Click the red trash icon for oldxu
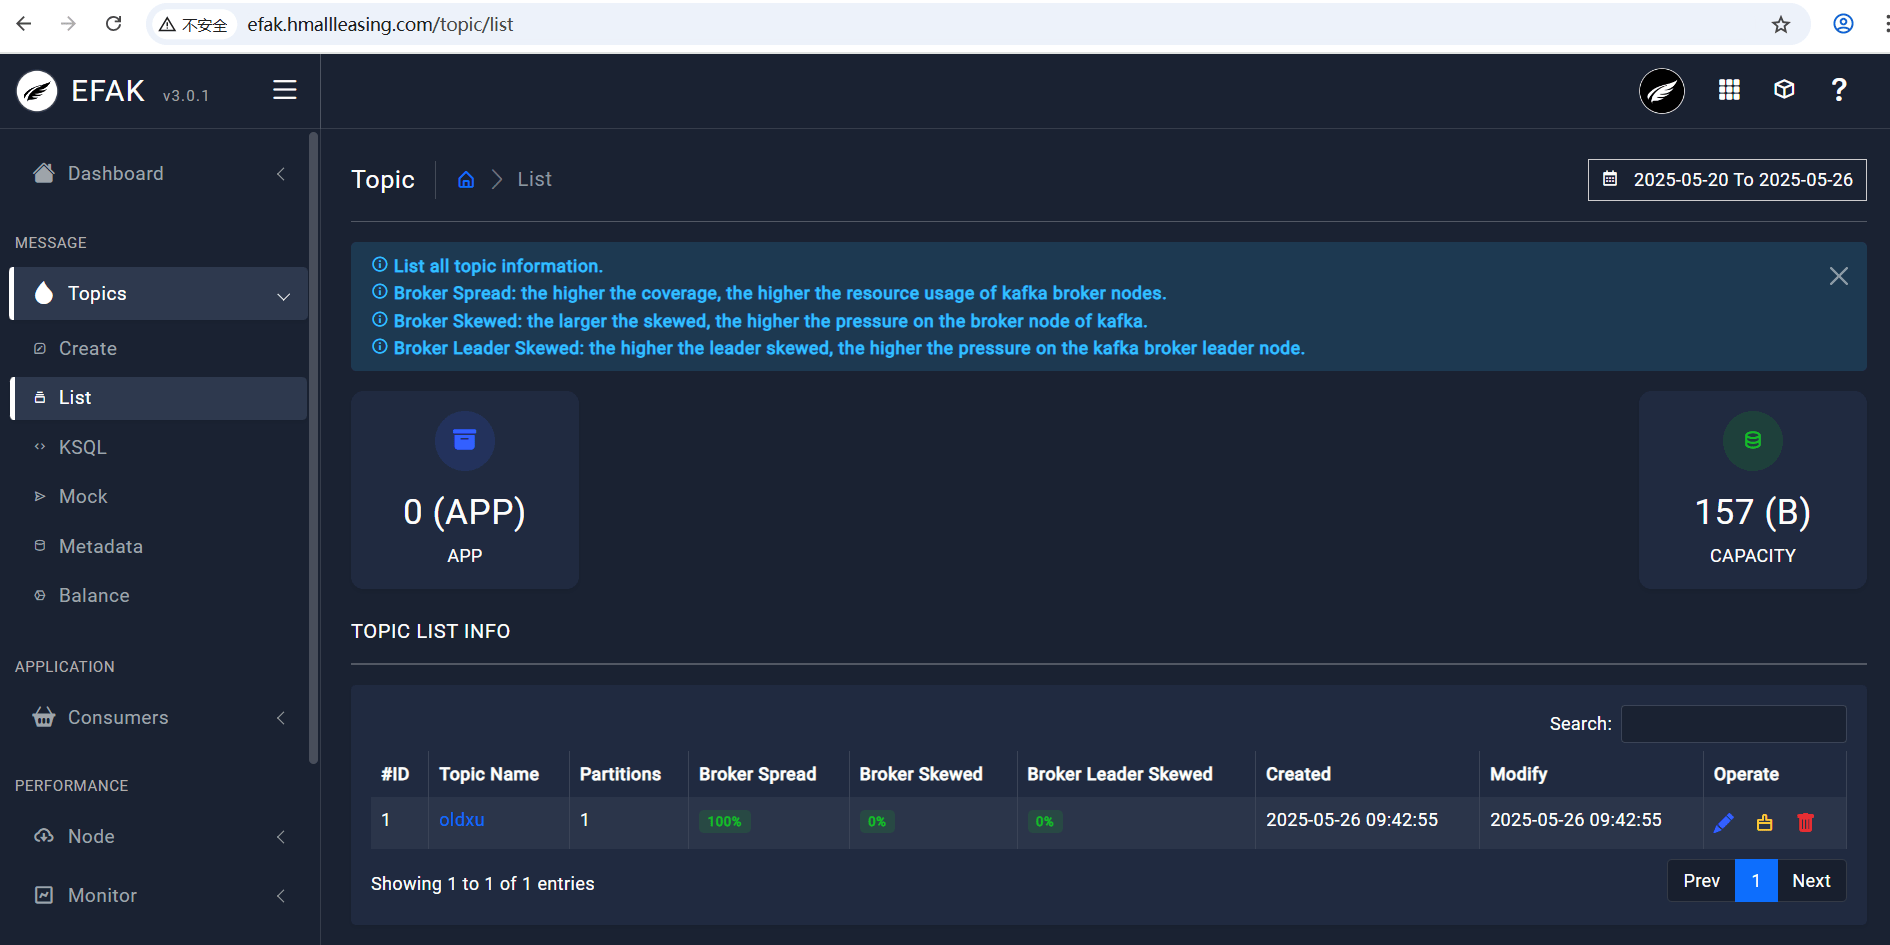The width and height of the screenshot is (1890, 945). pyautogui.click(x=1805, y=822)
